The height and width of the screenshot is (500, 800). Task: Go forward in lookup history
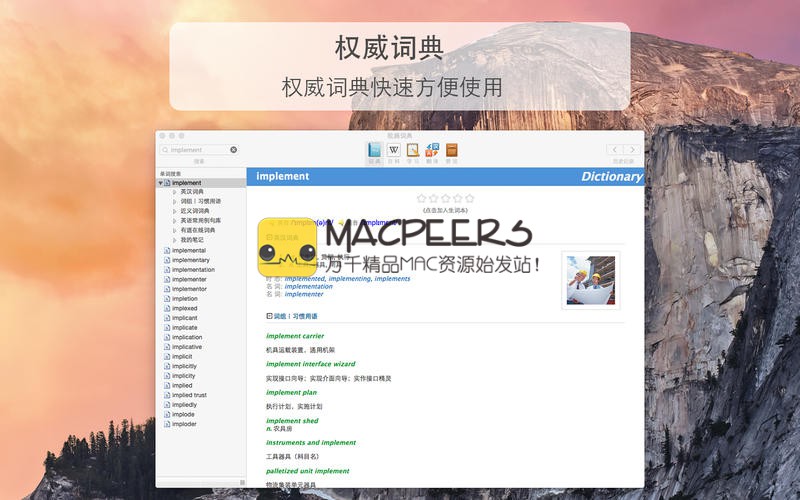[632, 149]
